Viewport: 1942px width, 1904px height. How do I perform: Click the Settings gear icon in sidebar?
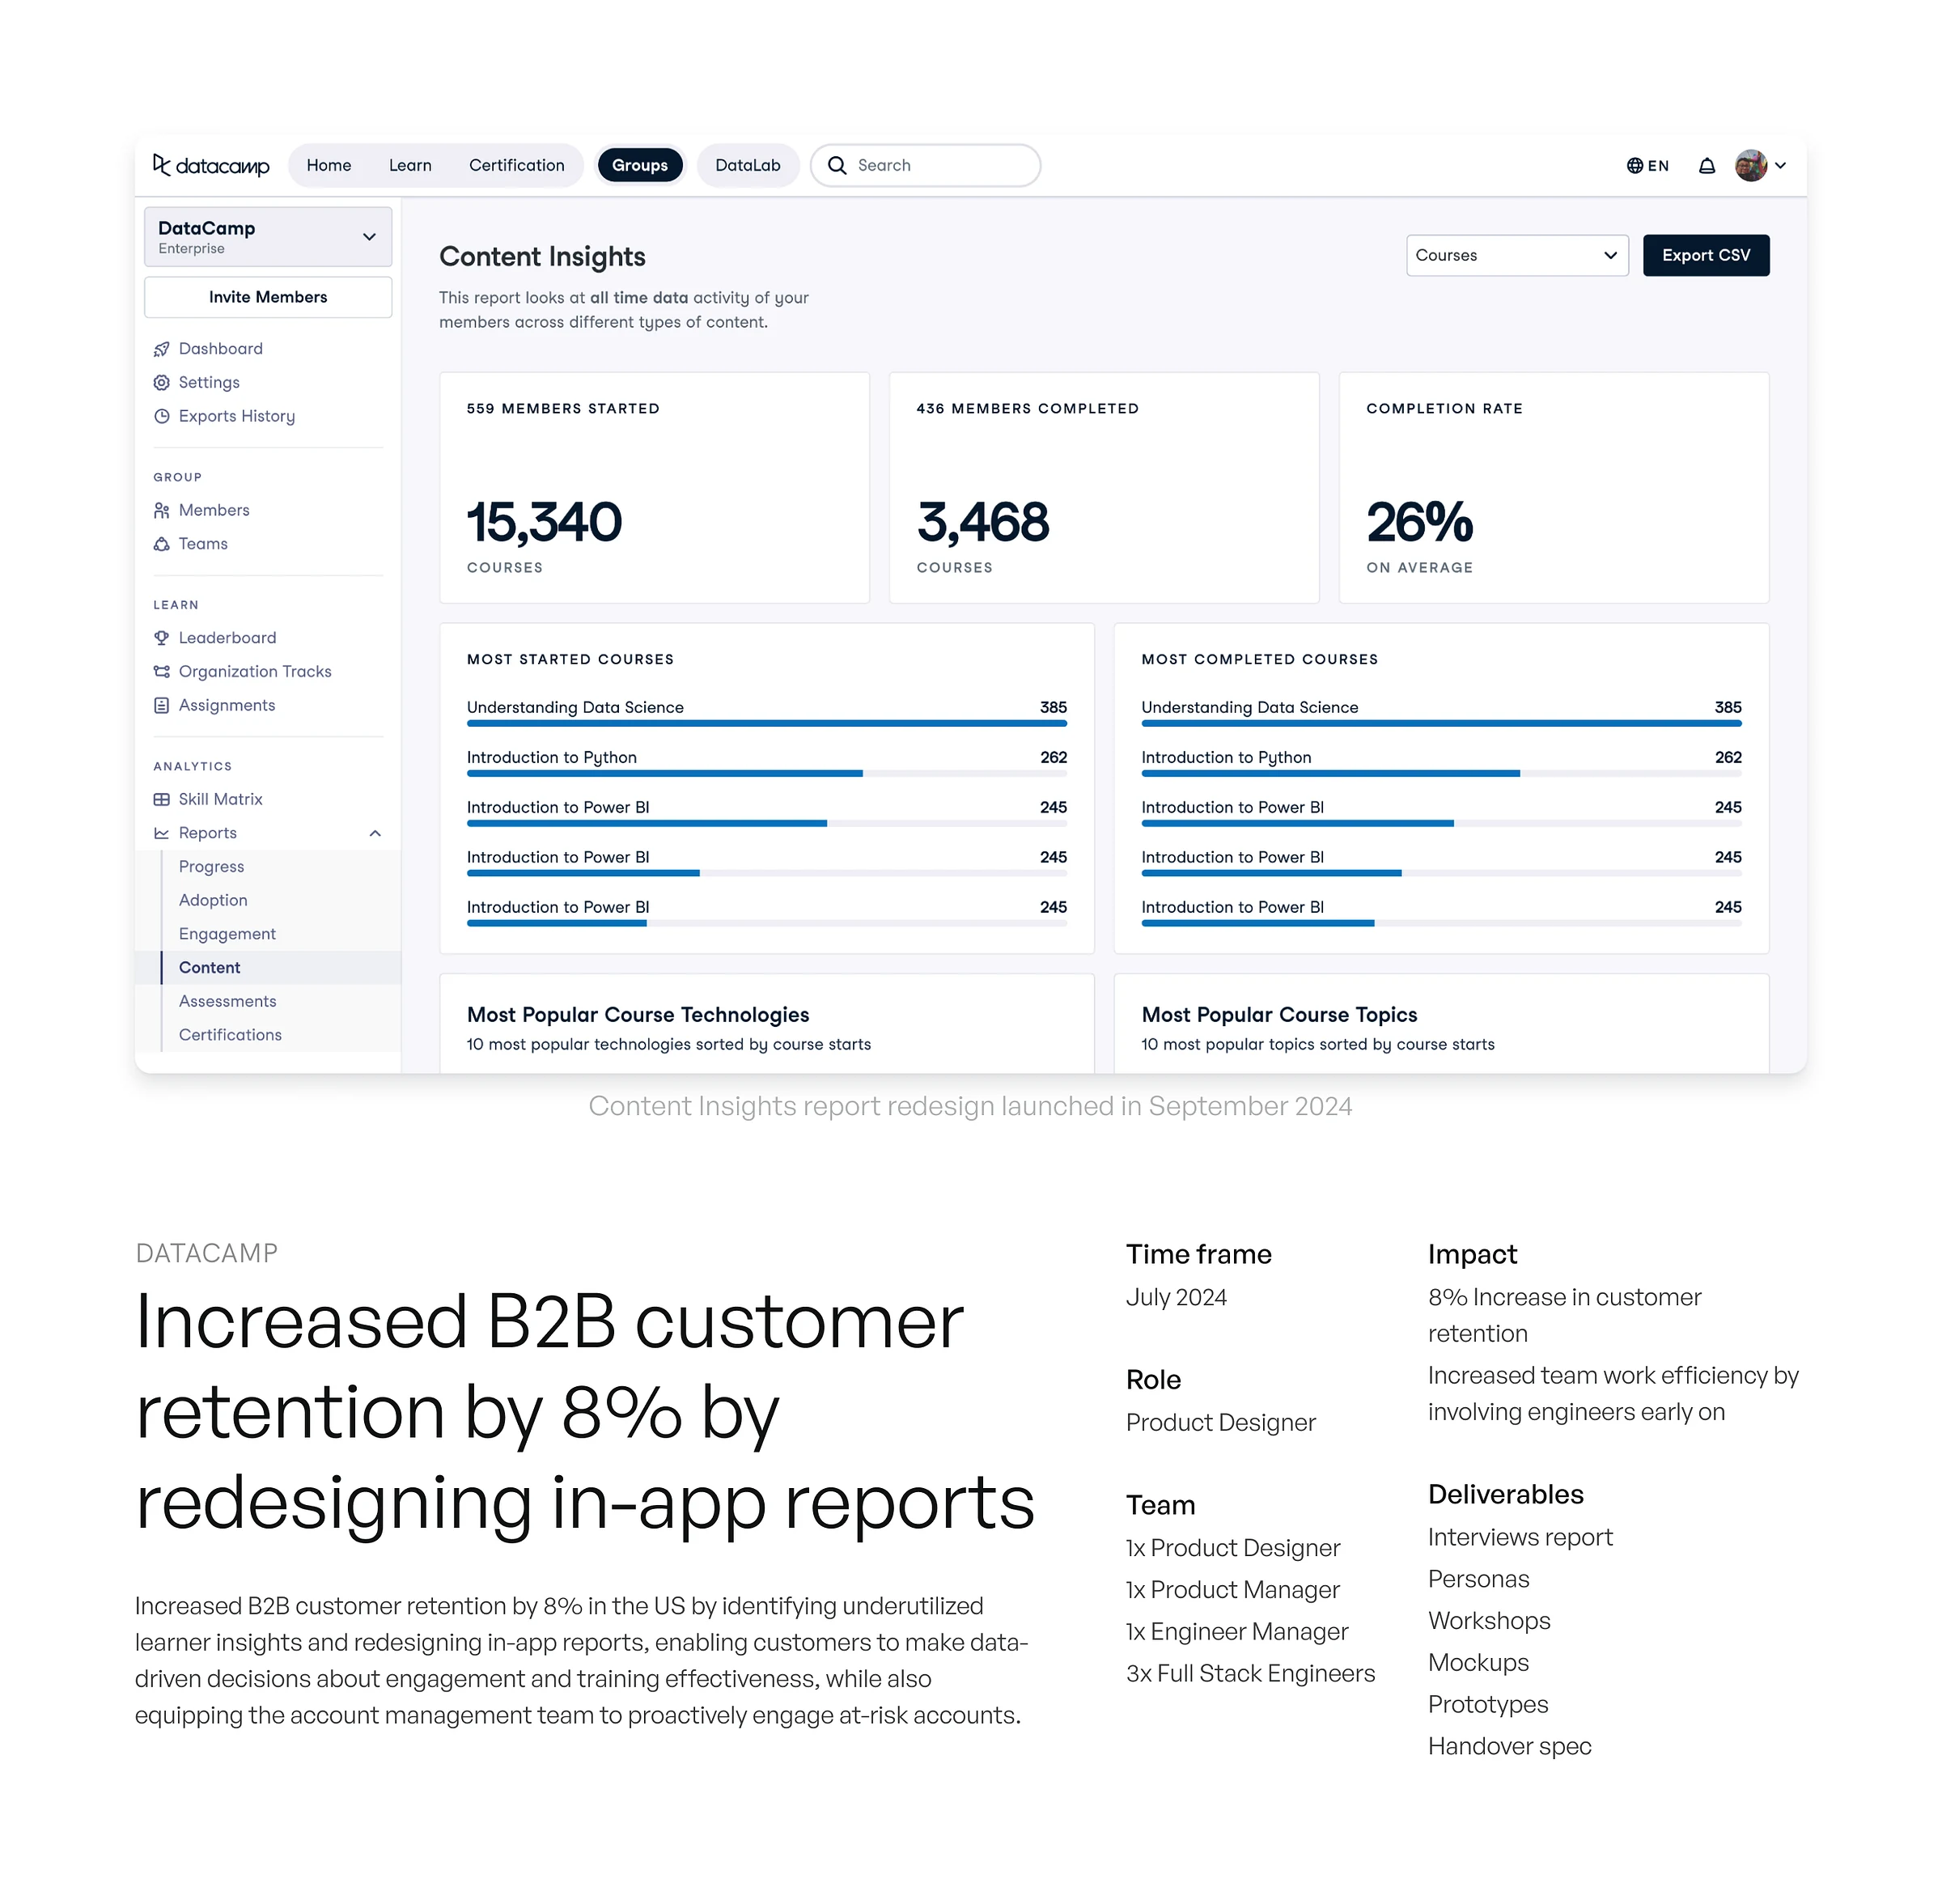(161, 383)
